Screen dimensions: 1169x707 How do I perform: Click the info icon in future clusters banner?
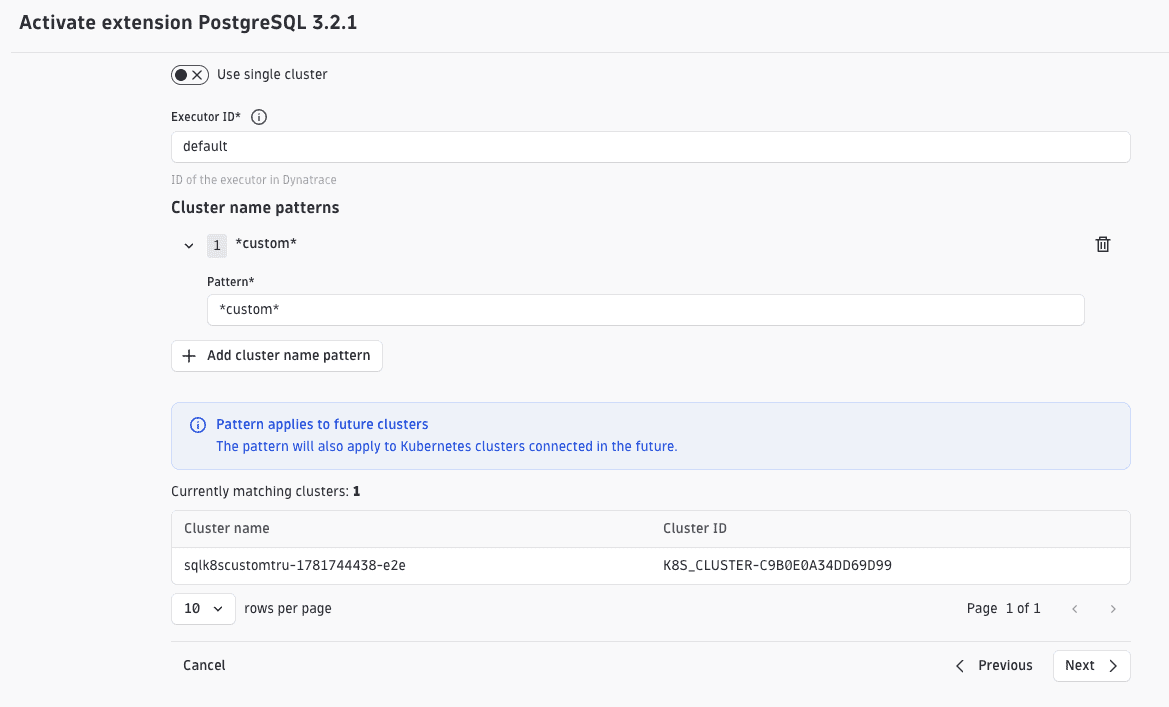pos(198,425)
